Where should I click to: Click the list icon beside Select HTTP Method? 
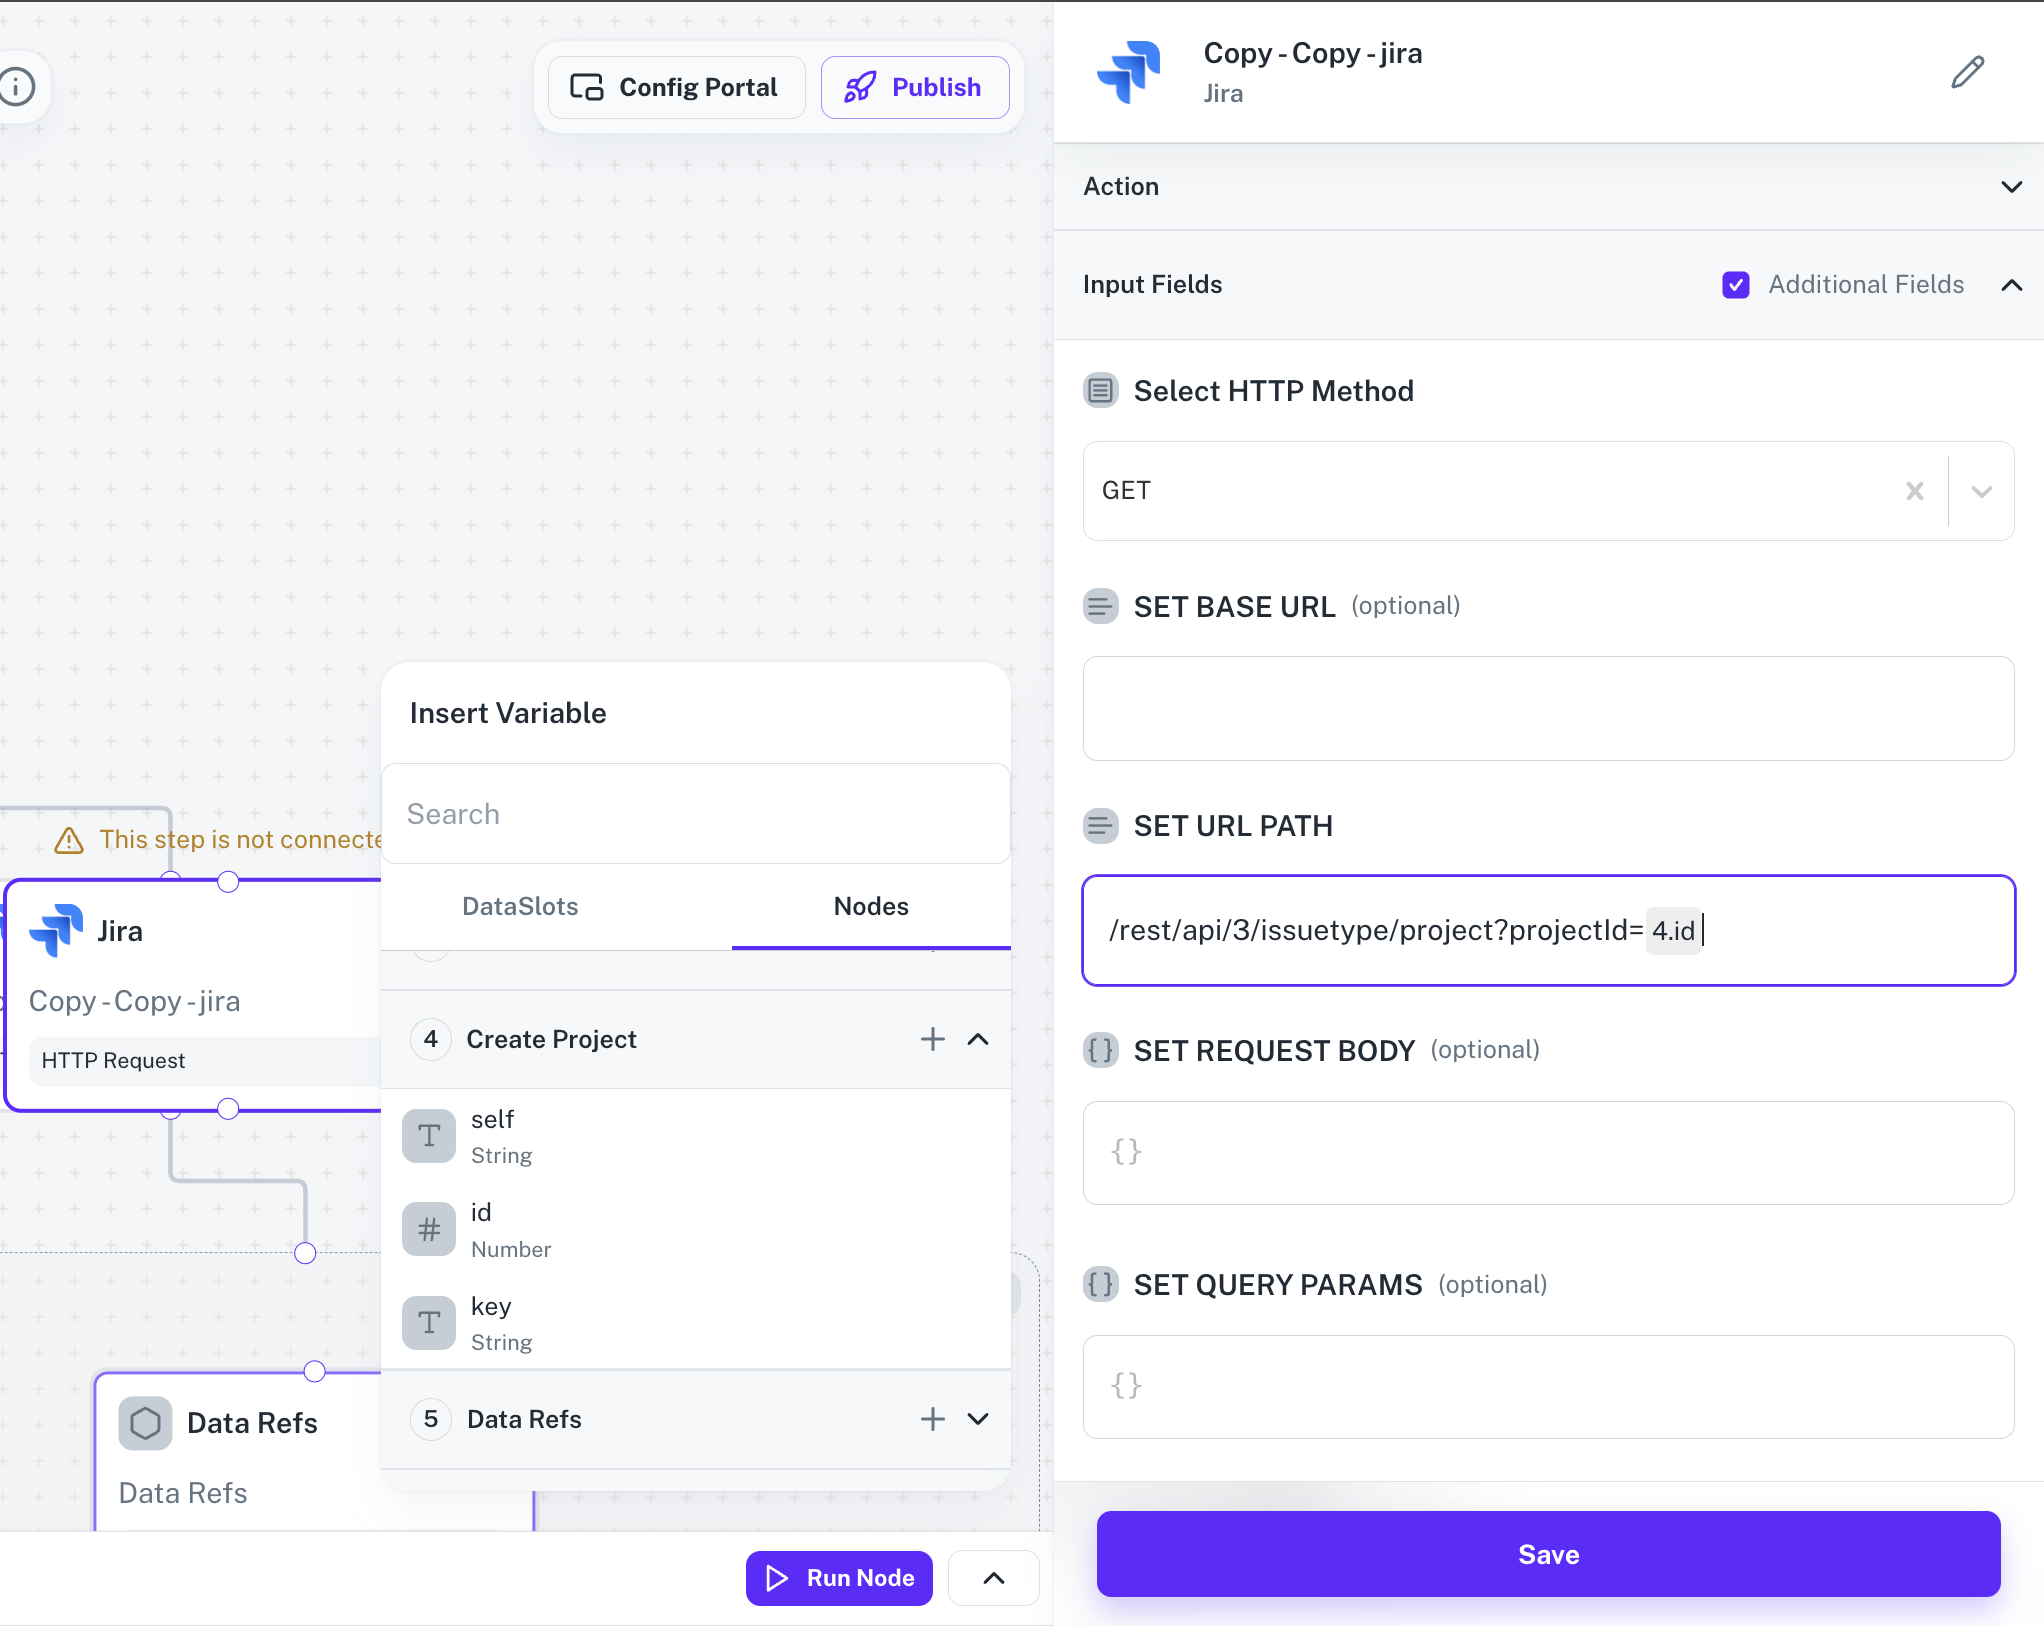1100,391
